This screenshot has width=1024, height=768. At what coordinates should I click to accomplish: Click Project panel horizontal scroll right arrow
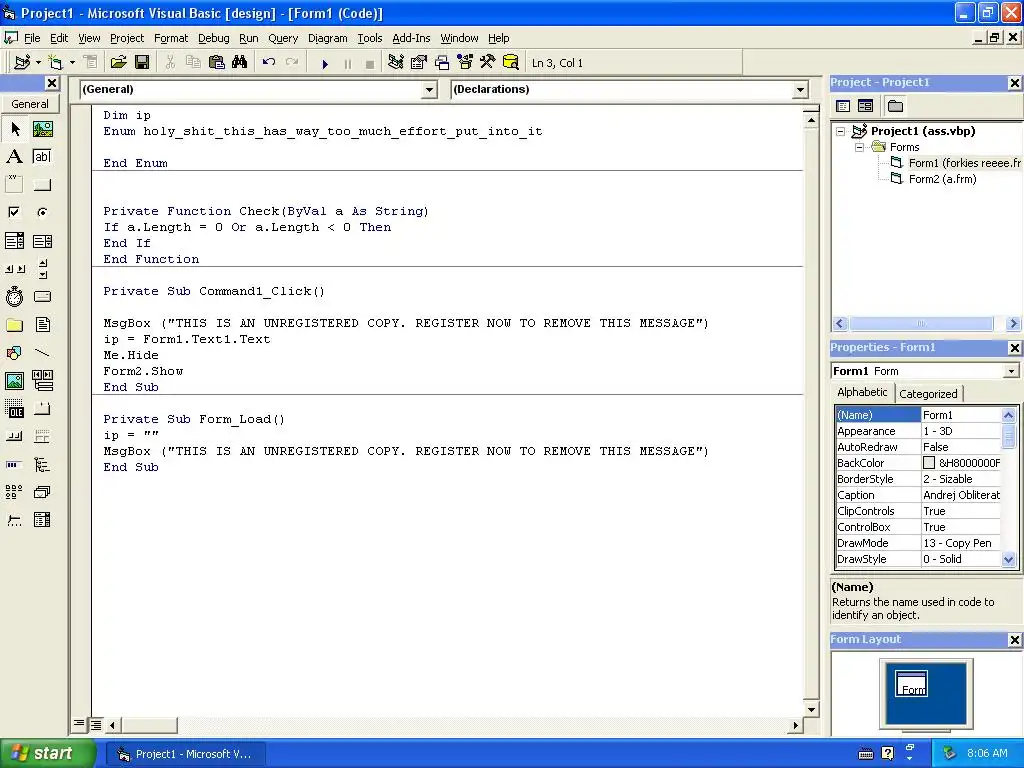[x=1013, y=323]
